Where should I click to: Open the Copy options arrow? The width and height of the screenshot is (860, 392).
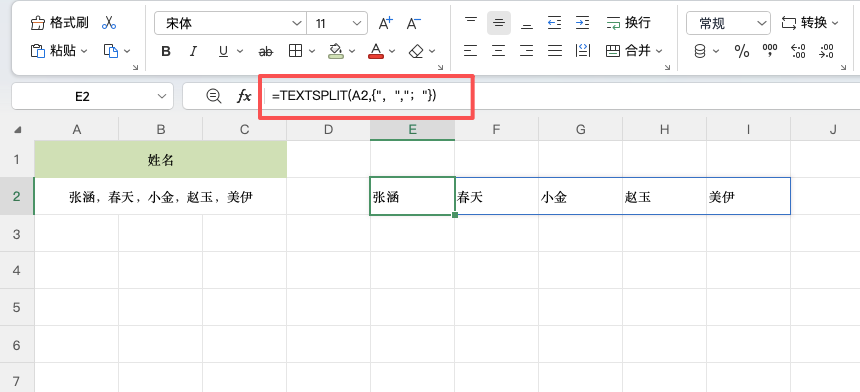pos(127,51)
